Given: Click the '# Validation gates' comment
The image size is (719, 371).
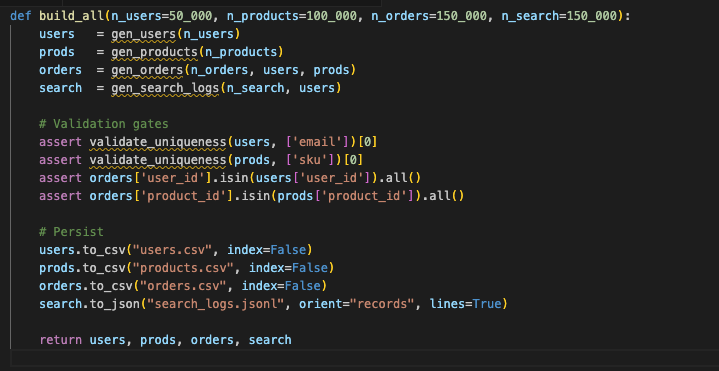Looking at the screenshot, I should coord(104,124).
